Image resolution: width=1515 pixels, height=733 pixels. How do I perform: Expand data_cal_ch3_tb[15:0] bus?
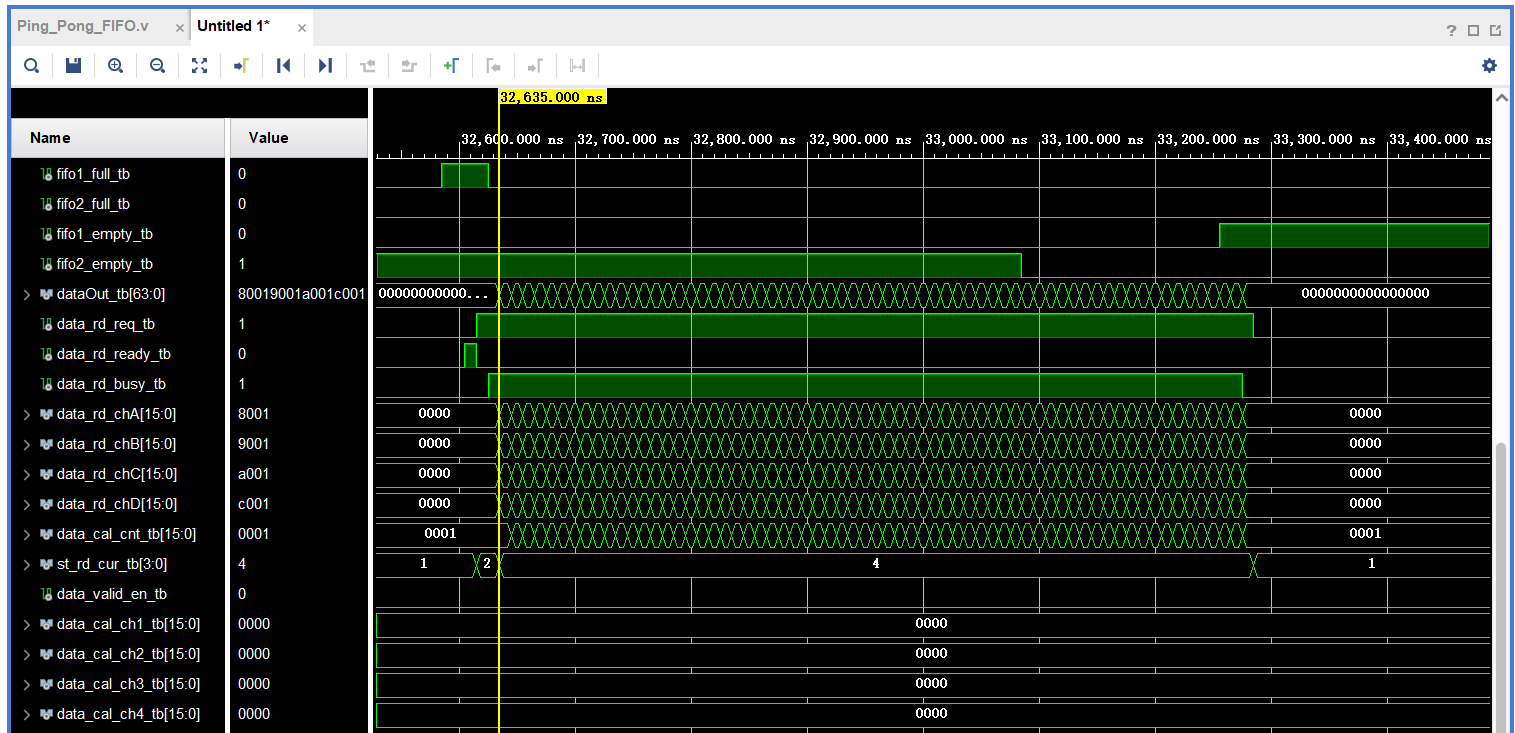(x=26, y=684)
